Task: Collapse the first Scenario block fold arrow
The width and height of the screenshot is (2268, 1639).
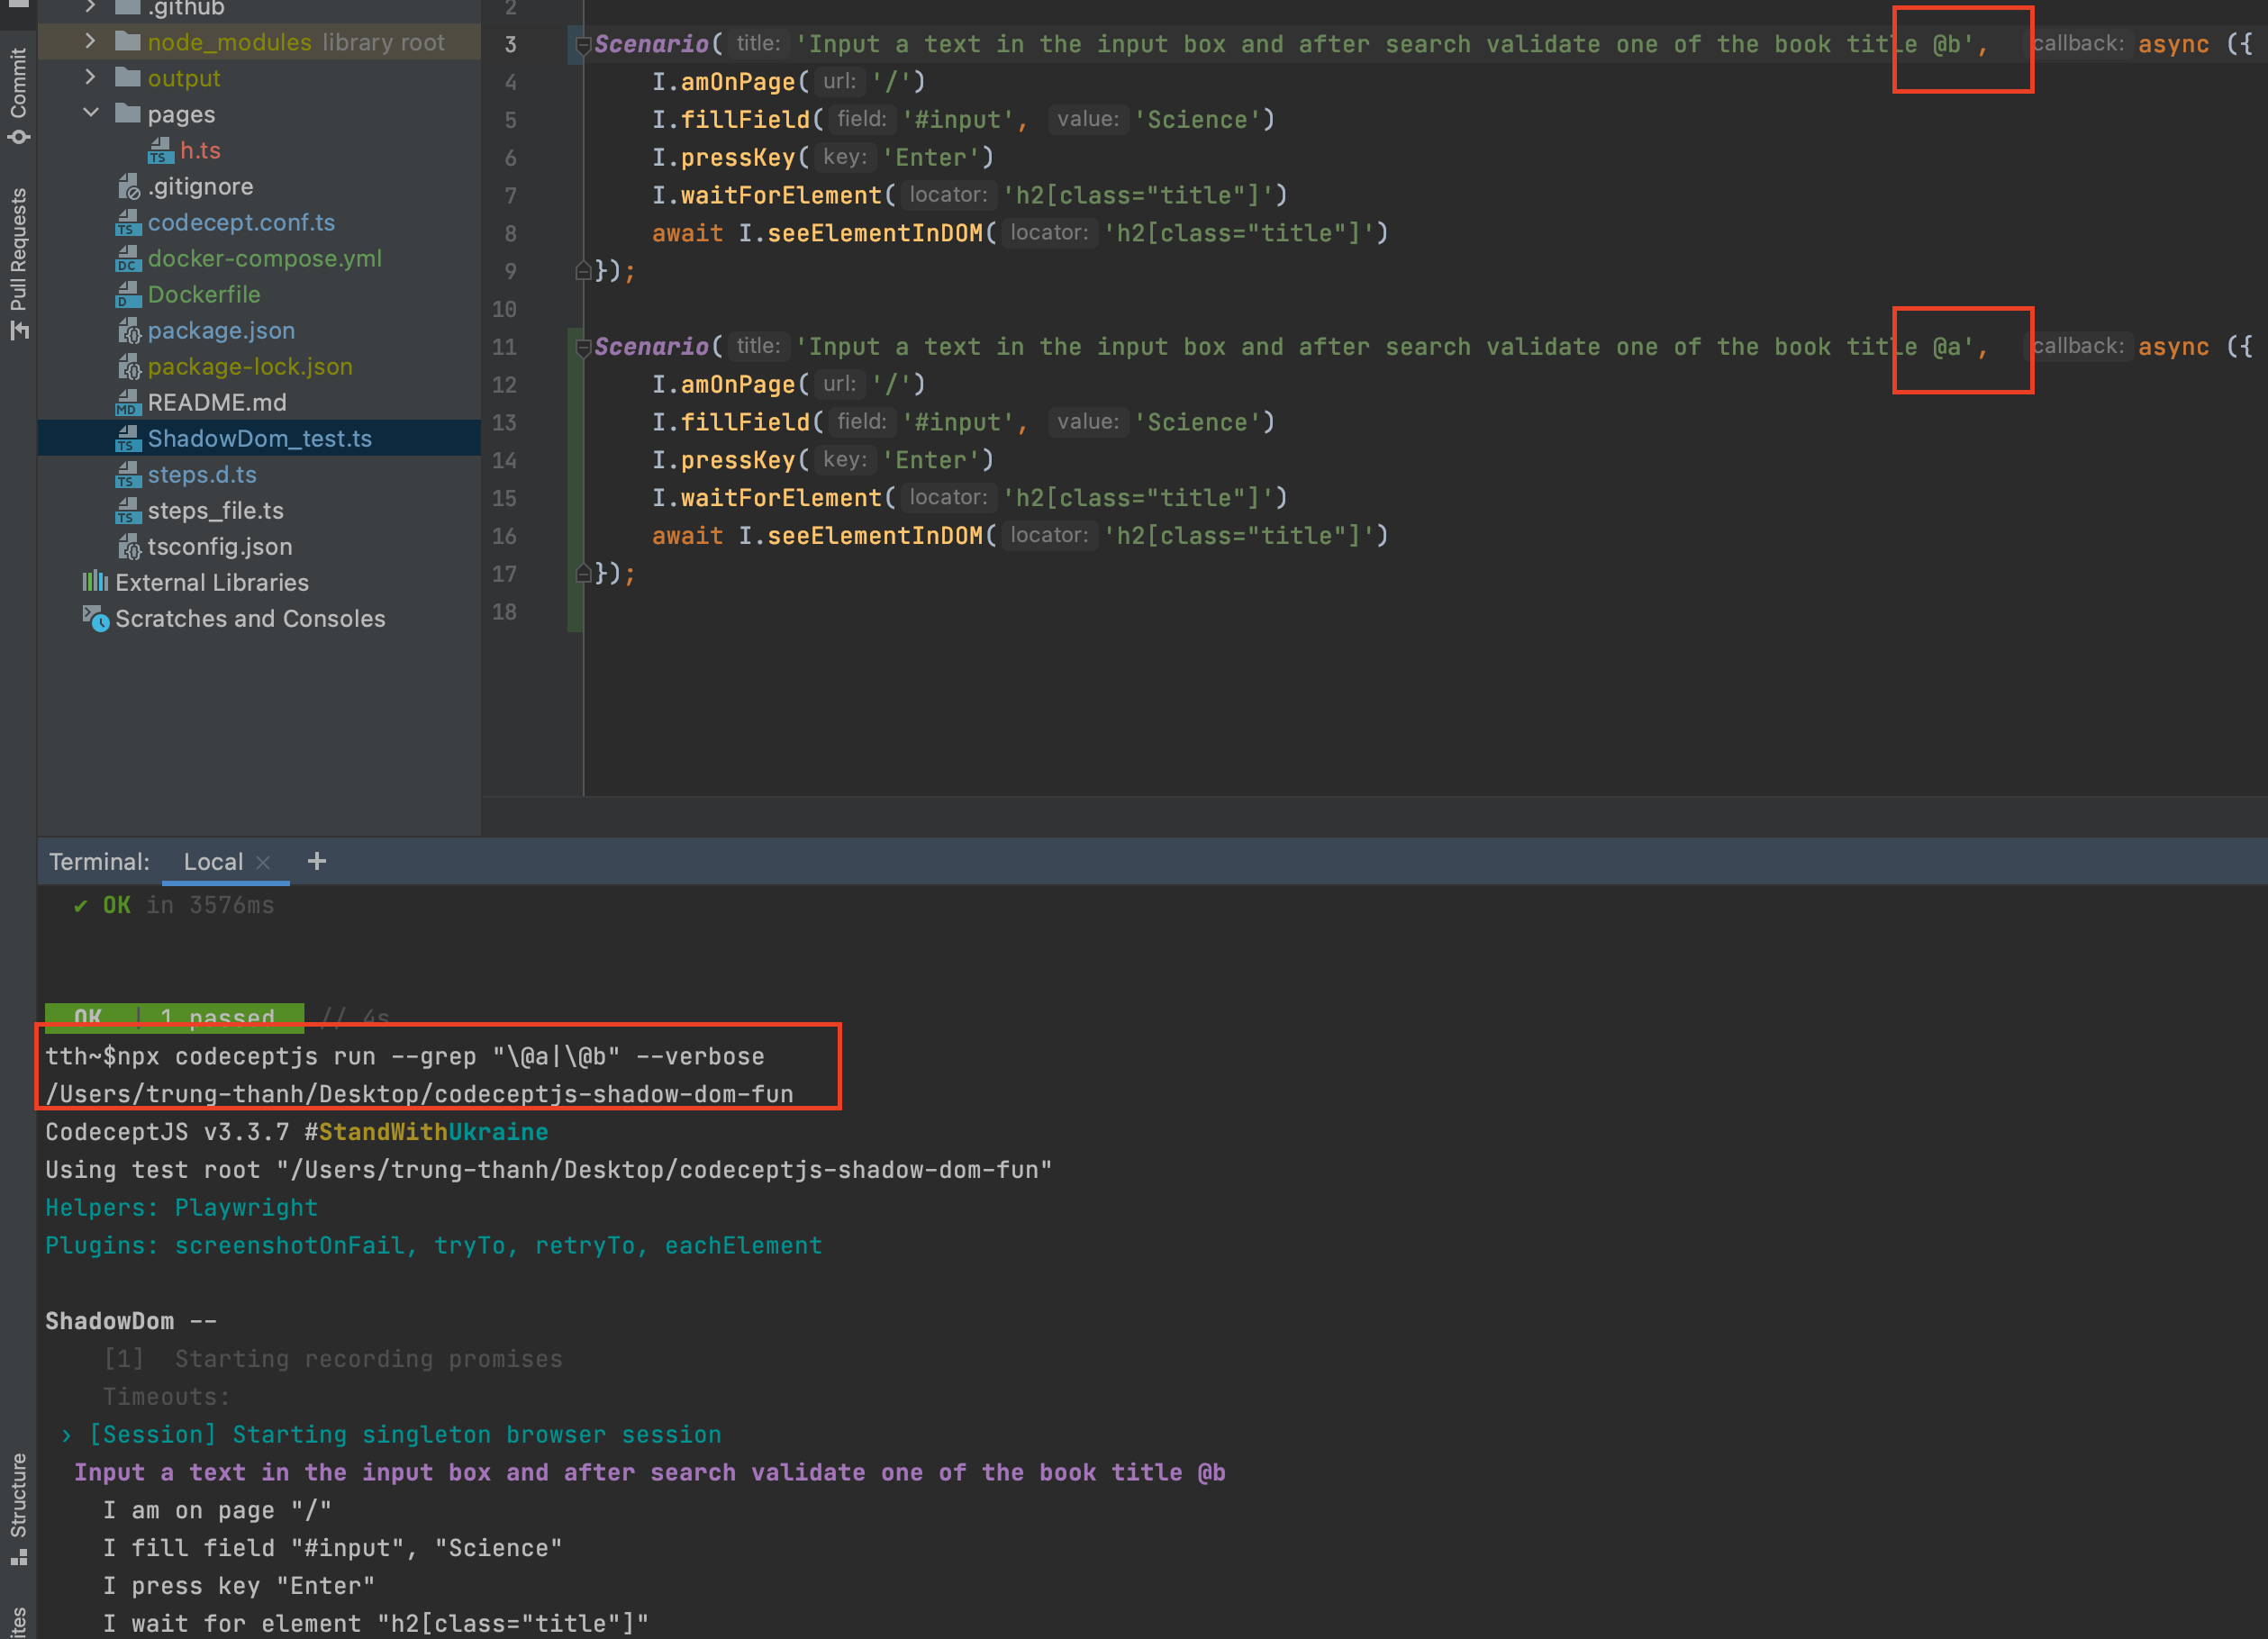Action: point(583,45)
